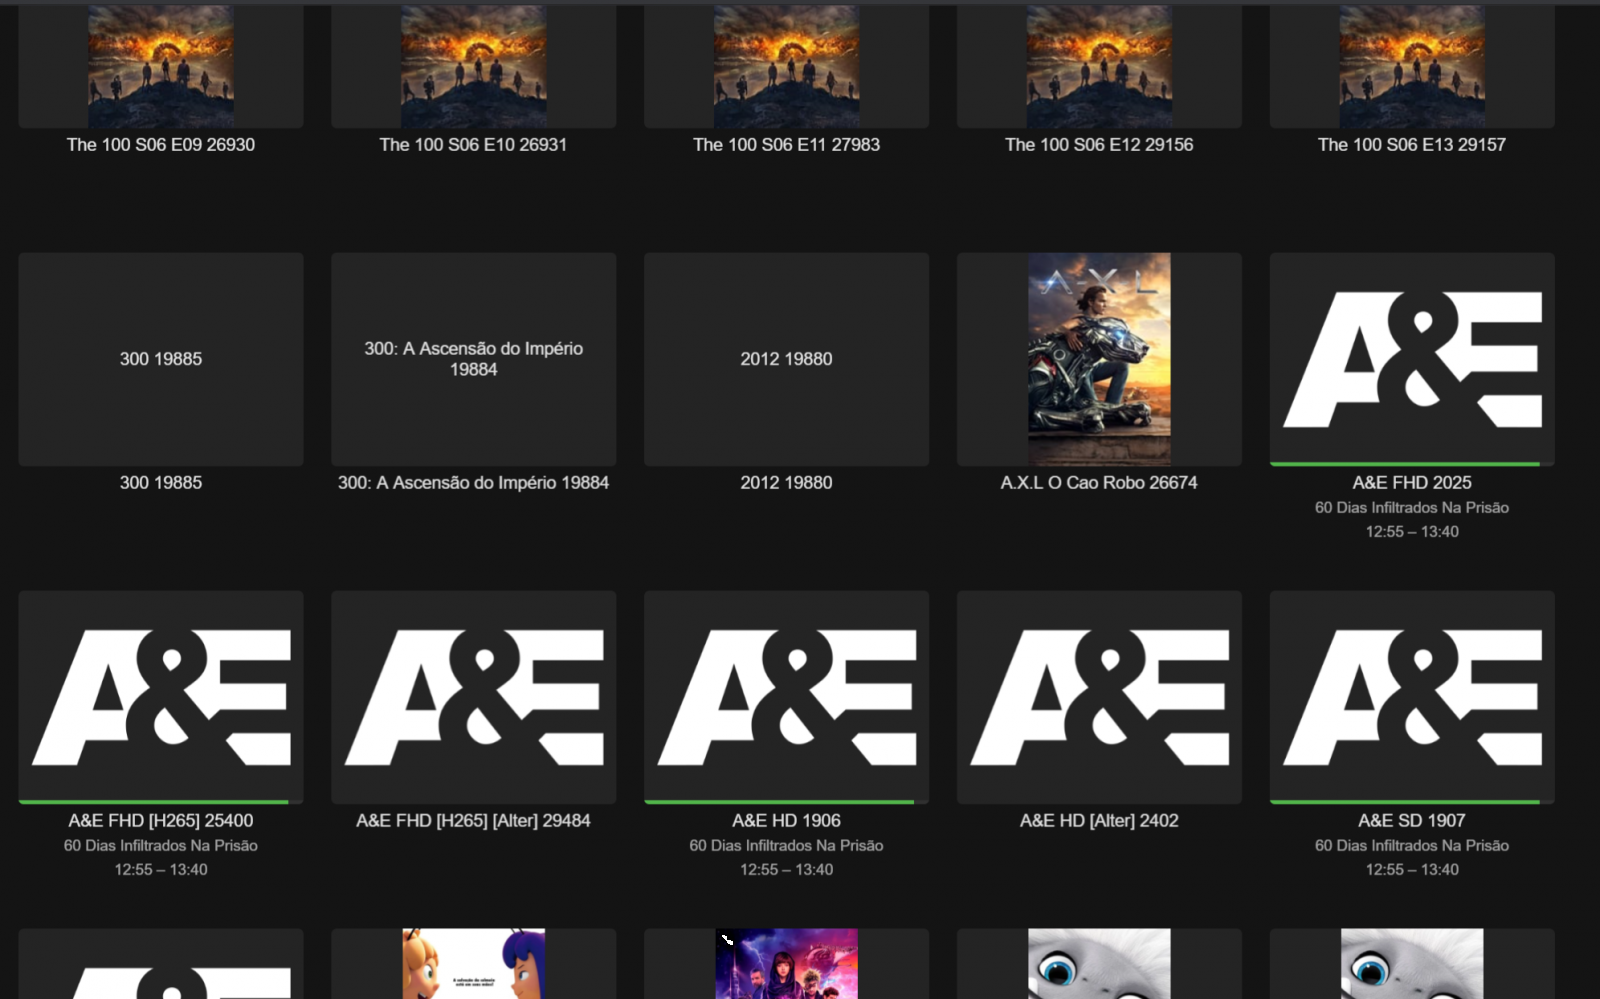Click the time range under A&E HD 1906
This screenshot has width=1600, height=999.
[787, 870]
